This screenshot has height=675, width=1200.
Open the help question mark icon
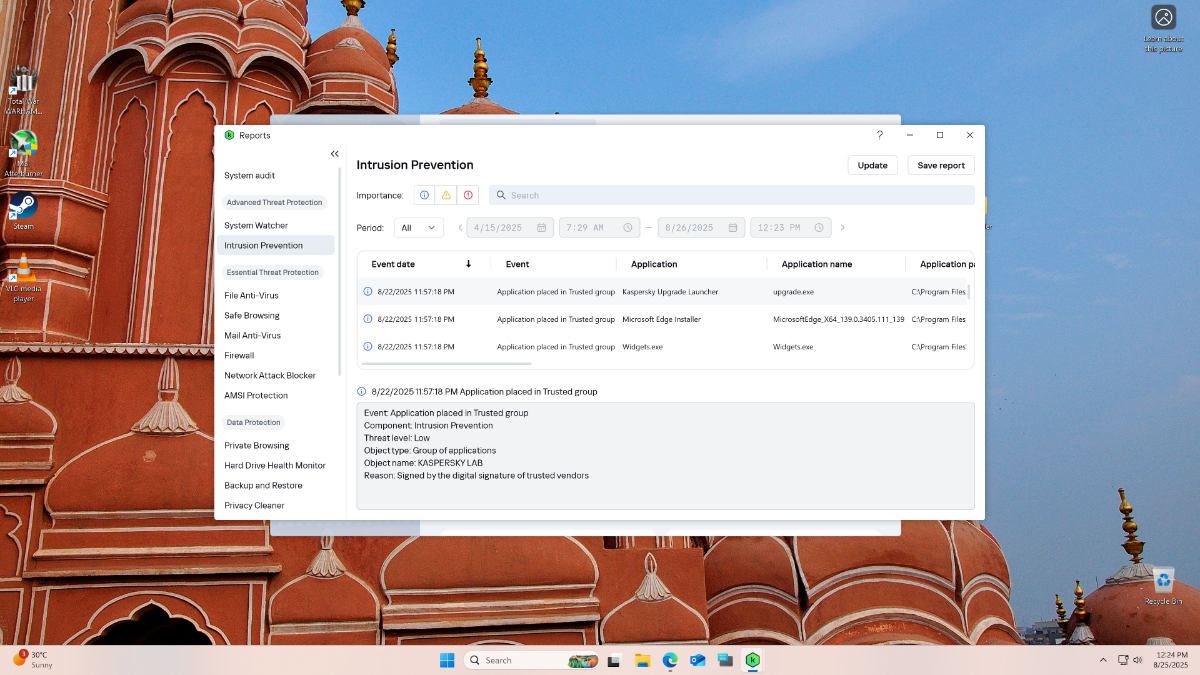880,135
